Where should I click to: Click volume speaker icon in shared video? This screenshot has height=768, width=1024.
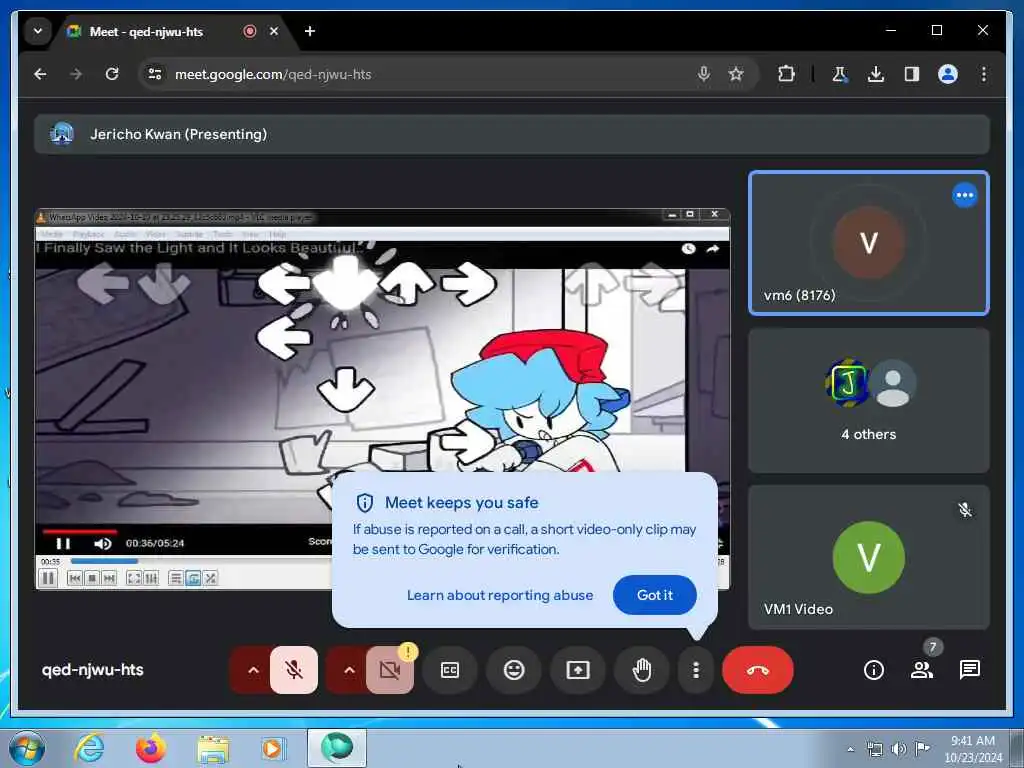102,543
